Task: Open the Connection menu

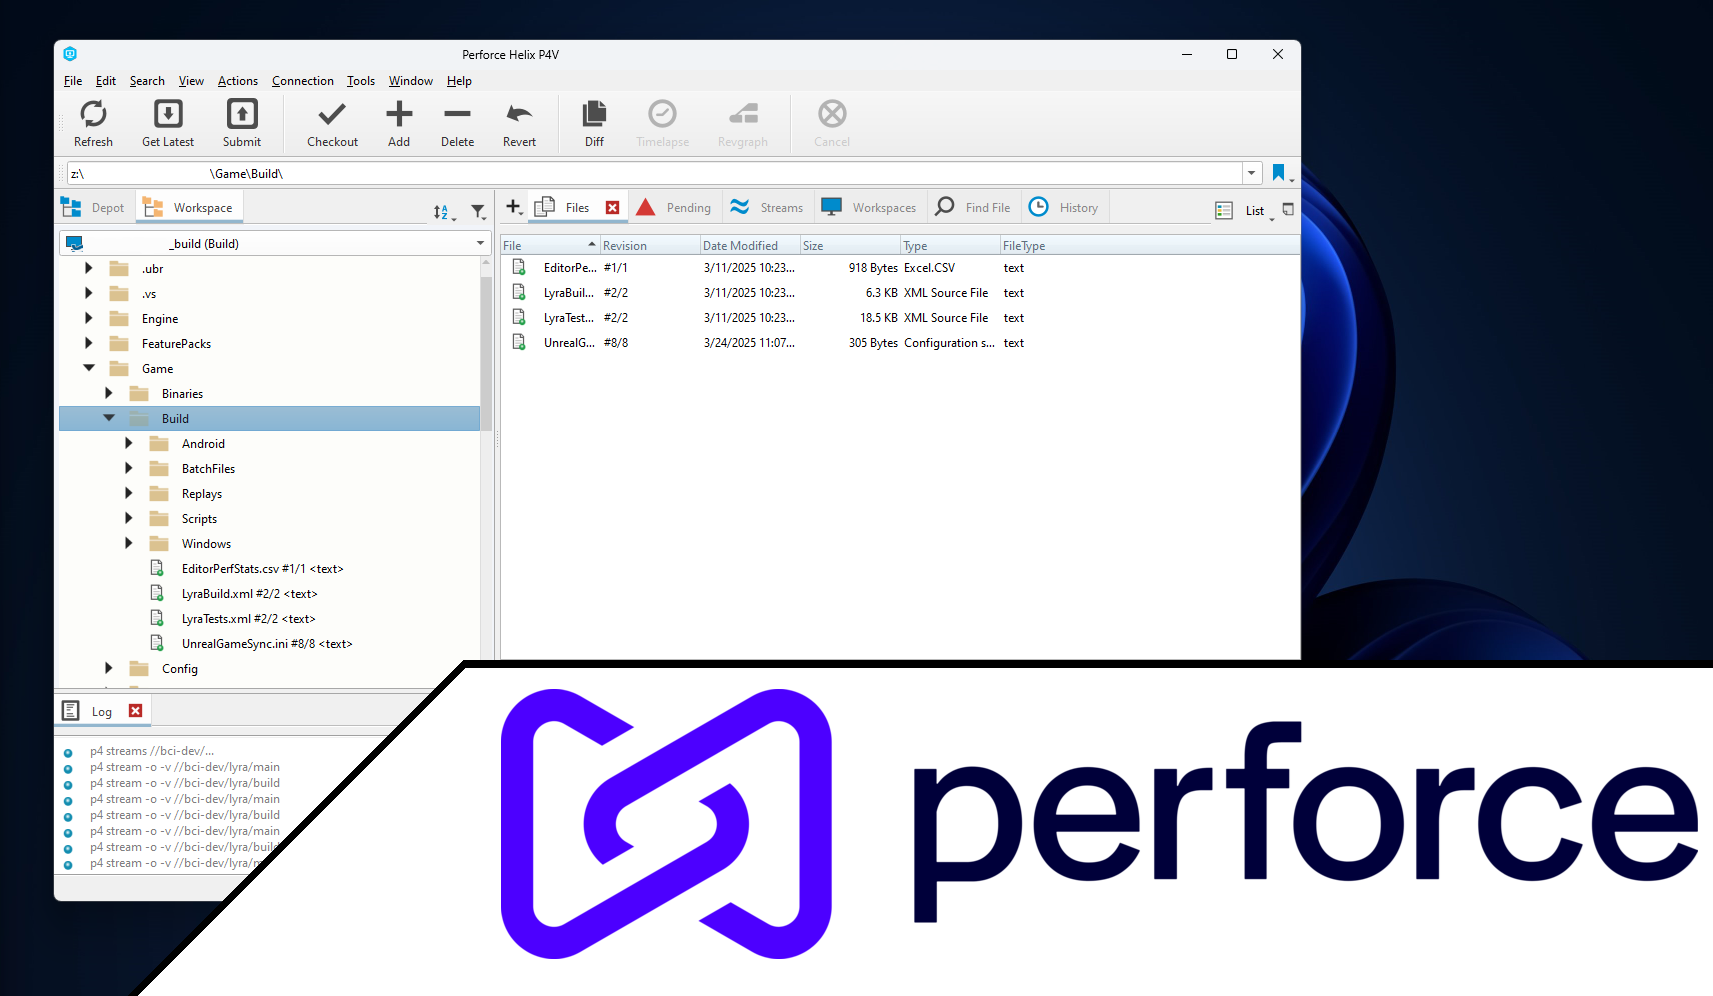Action: [302, 81]
